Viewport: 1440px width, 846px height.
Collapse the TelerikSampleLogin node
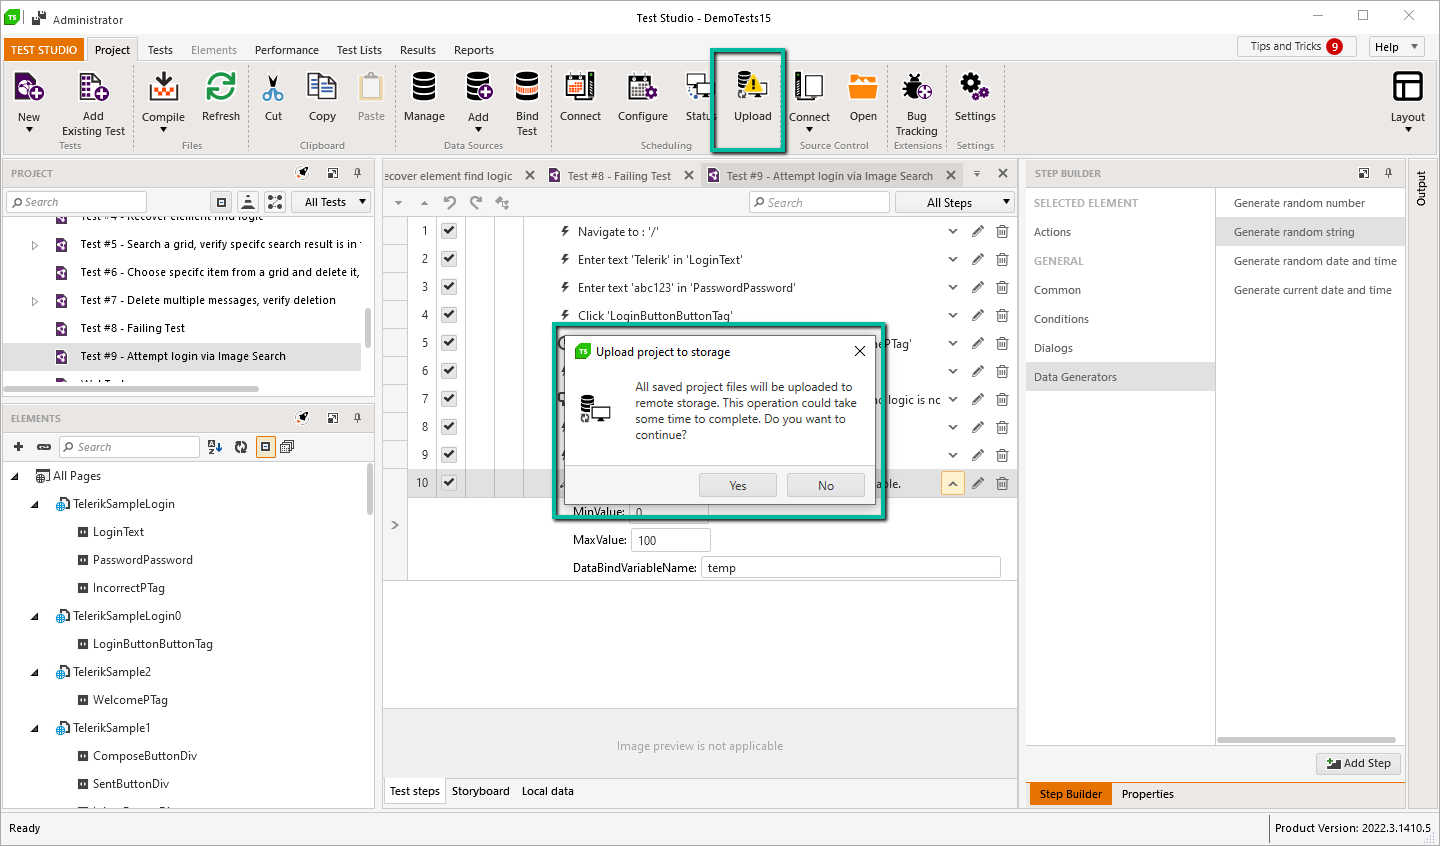[35, 505]
